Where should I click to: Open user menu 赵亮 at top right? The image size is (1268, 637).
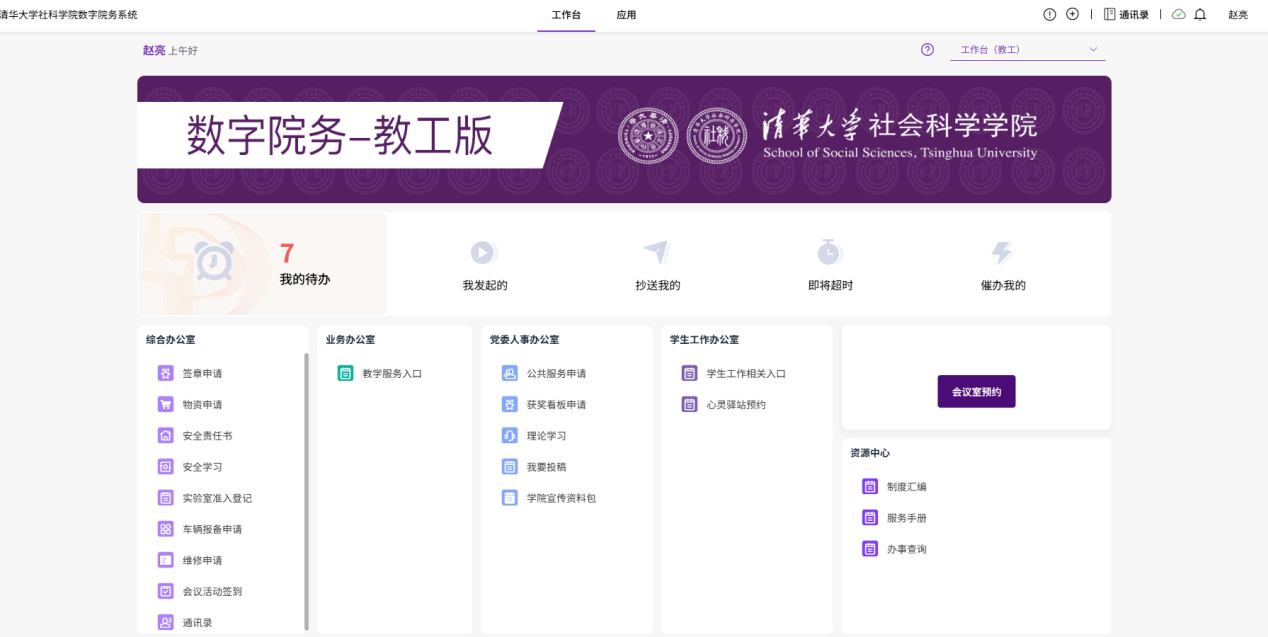click(x=1238, y=15)
